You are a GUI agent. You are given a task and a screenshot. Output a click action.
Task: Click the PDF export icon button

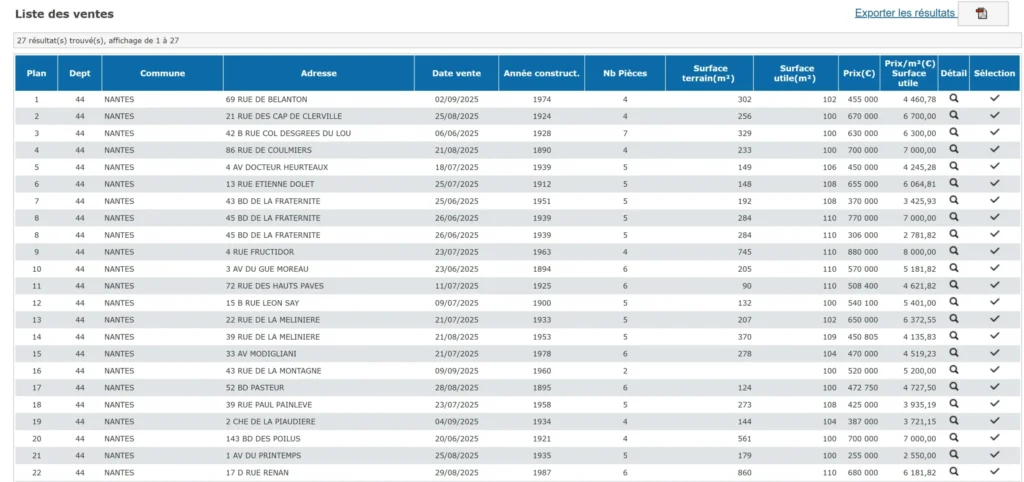point(982,14)
